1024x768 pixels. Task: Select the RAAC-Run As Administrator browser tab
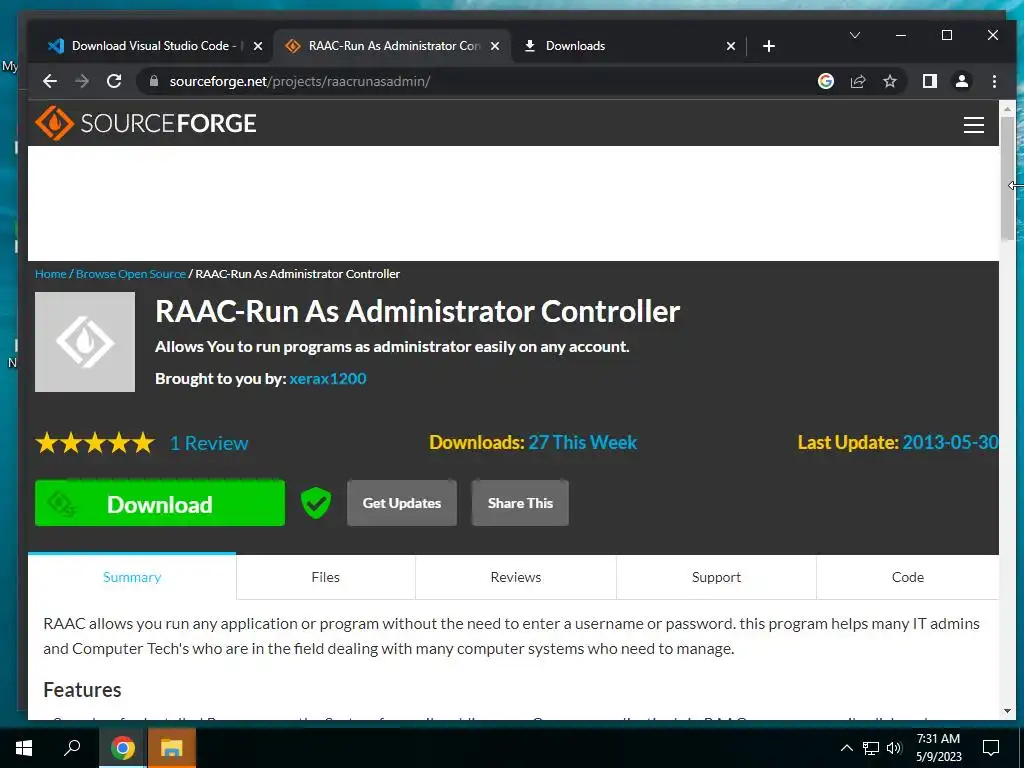(x=392, y=46)
